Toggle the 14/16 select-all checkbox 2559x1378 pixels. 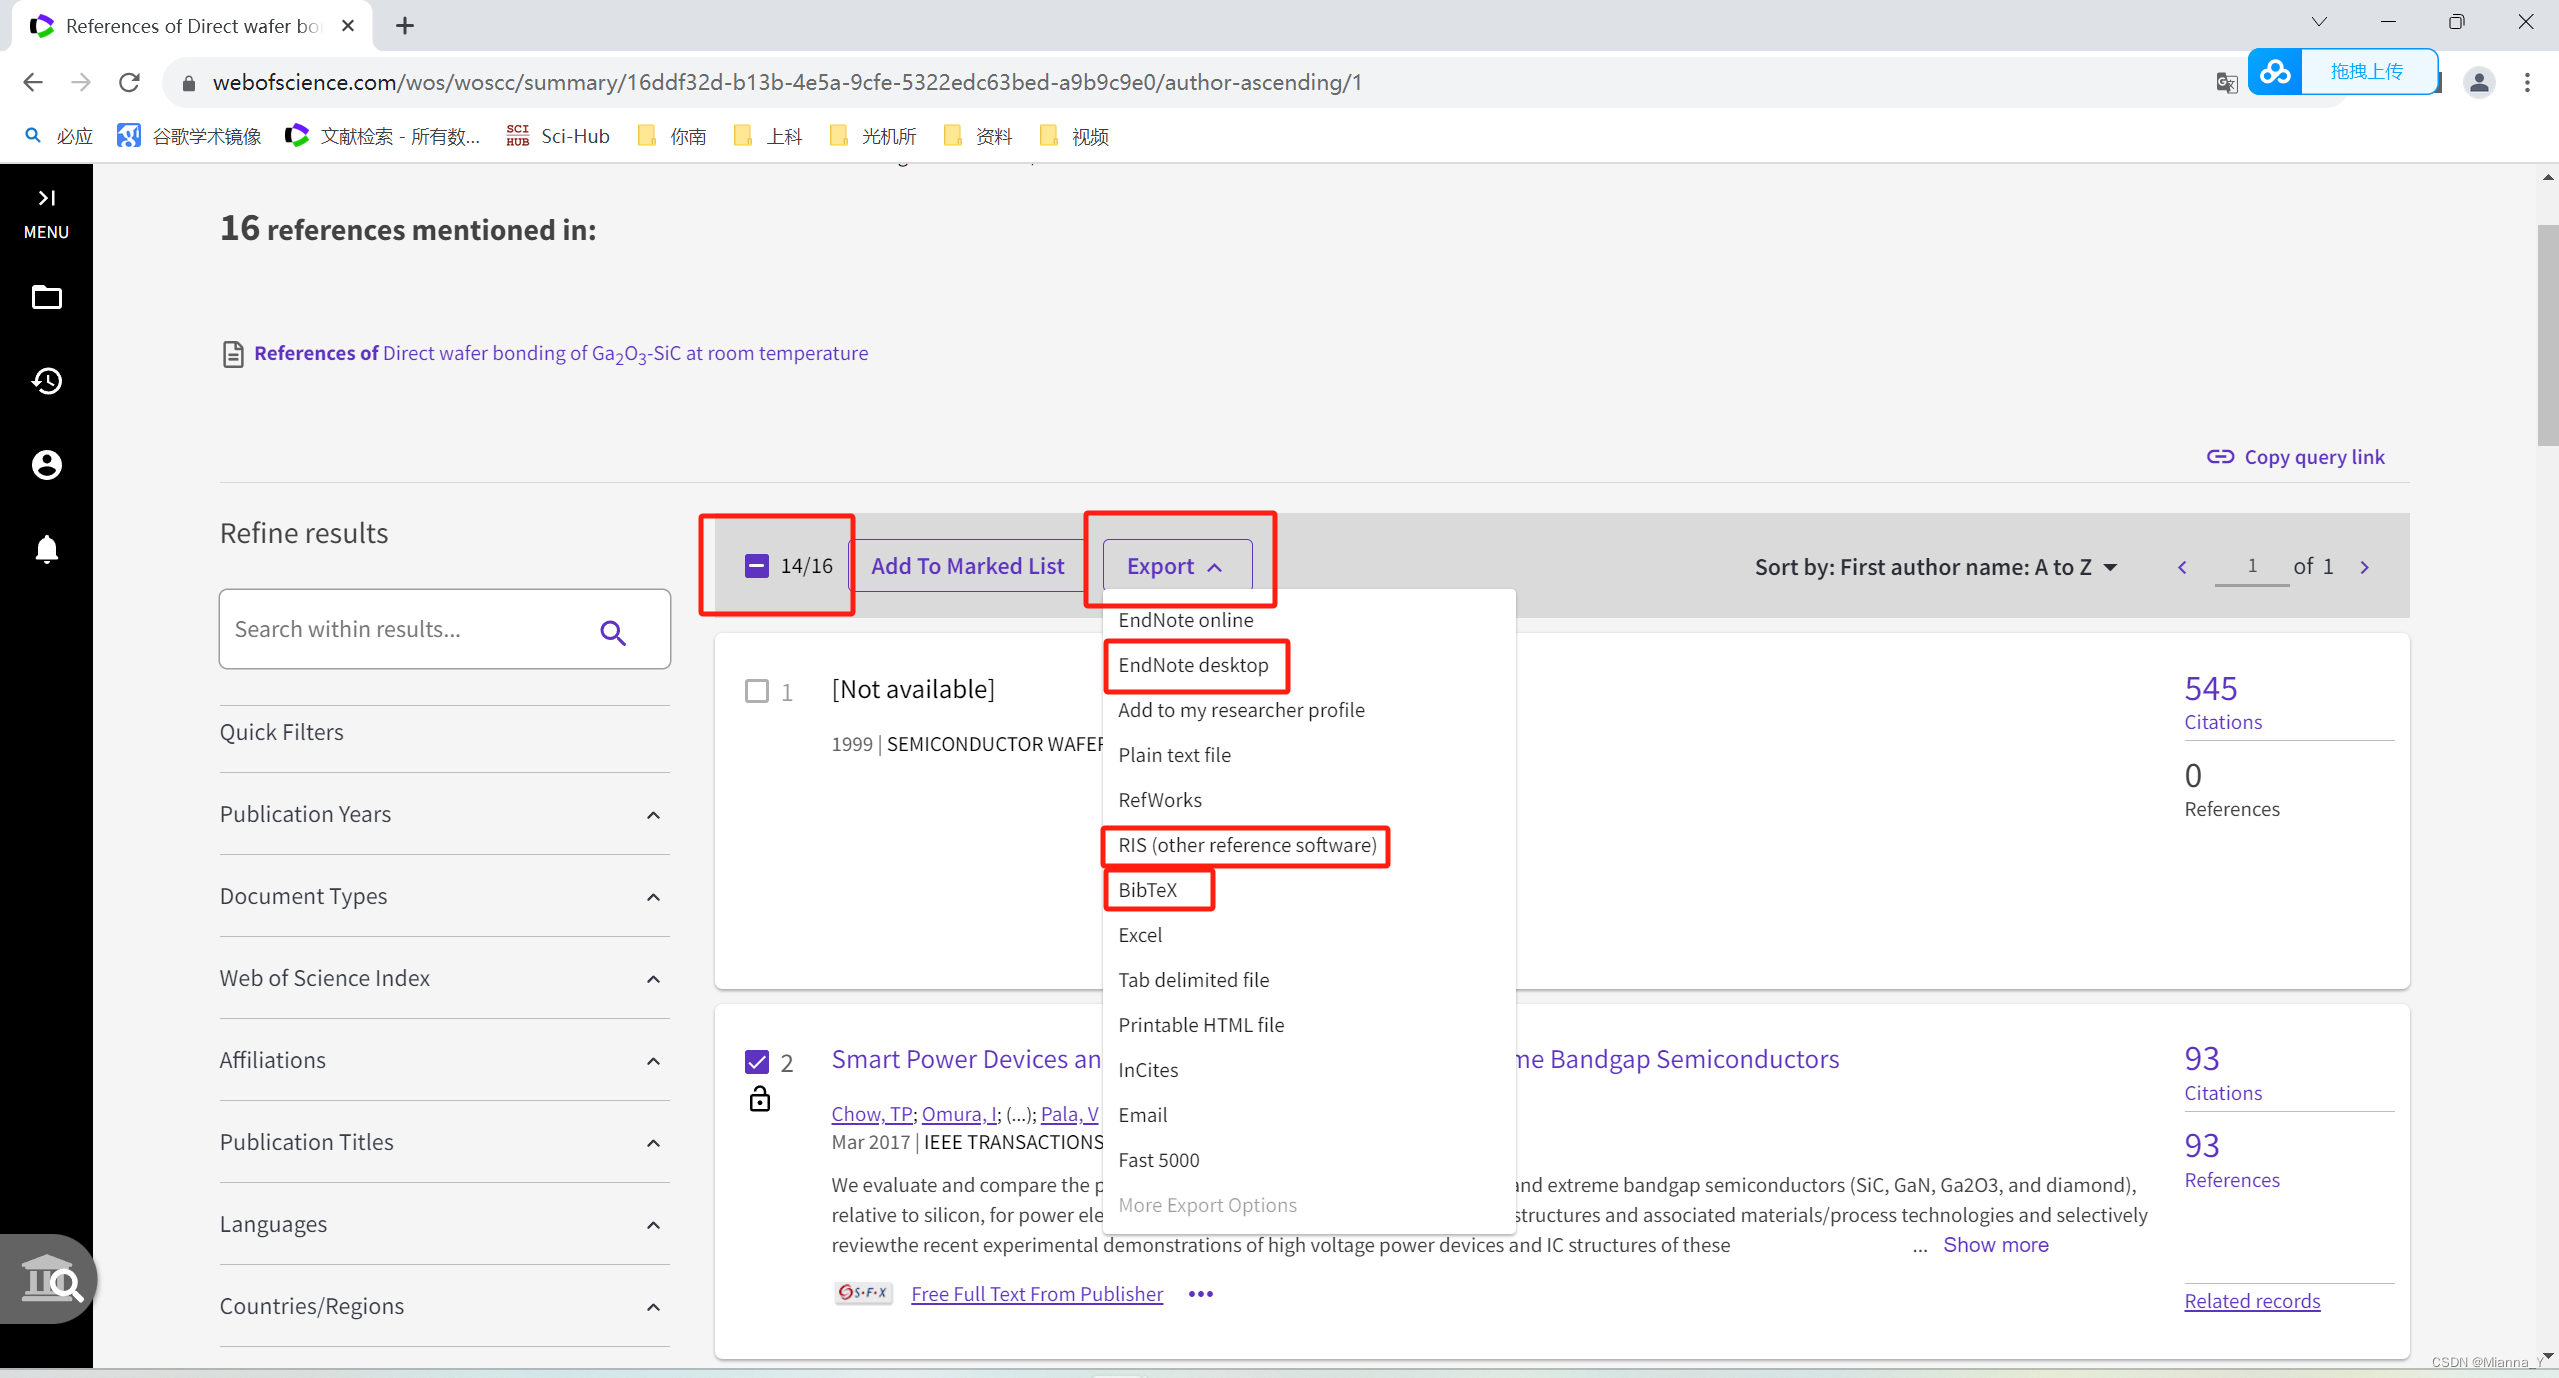coord(757,566)
